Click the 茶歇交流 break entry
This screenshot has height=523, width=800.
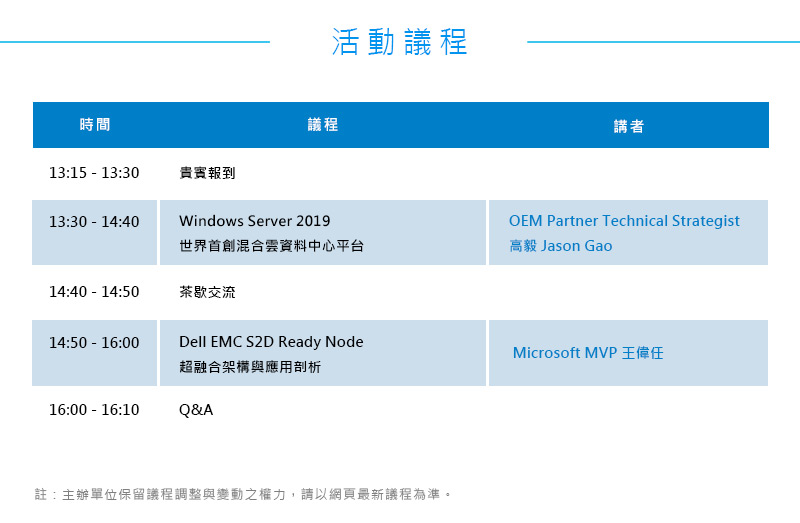207,292
